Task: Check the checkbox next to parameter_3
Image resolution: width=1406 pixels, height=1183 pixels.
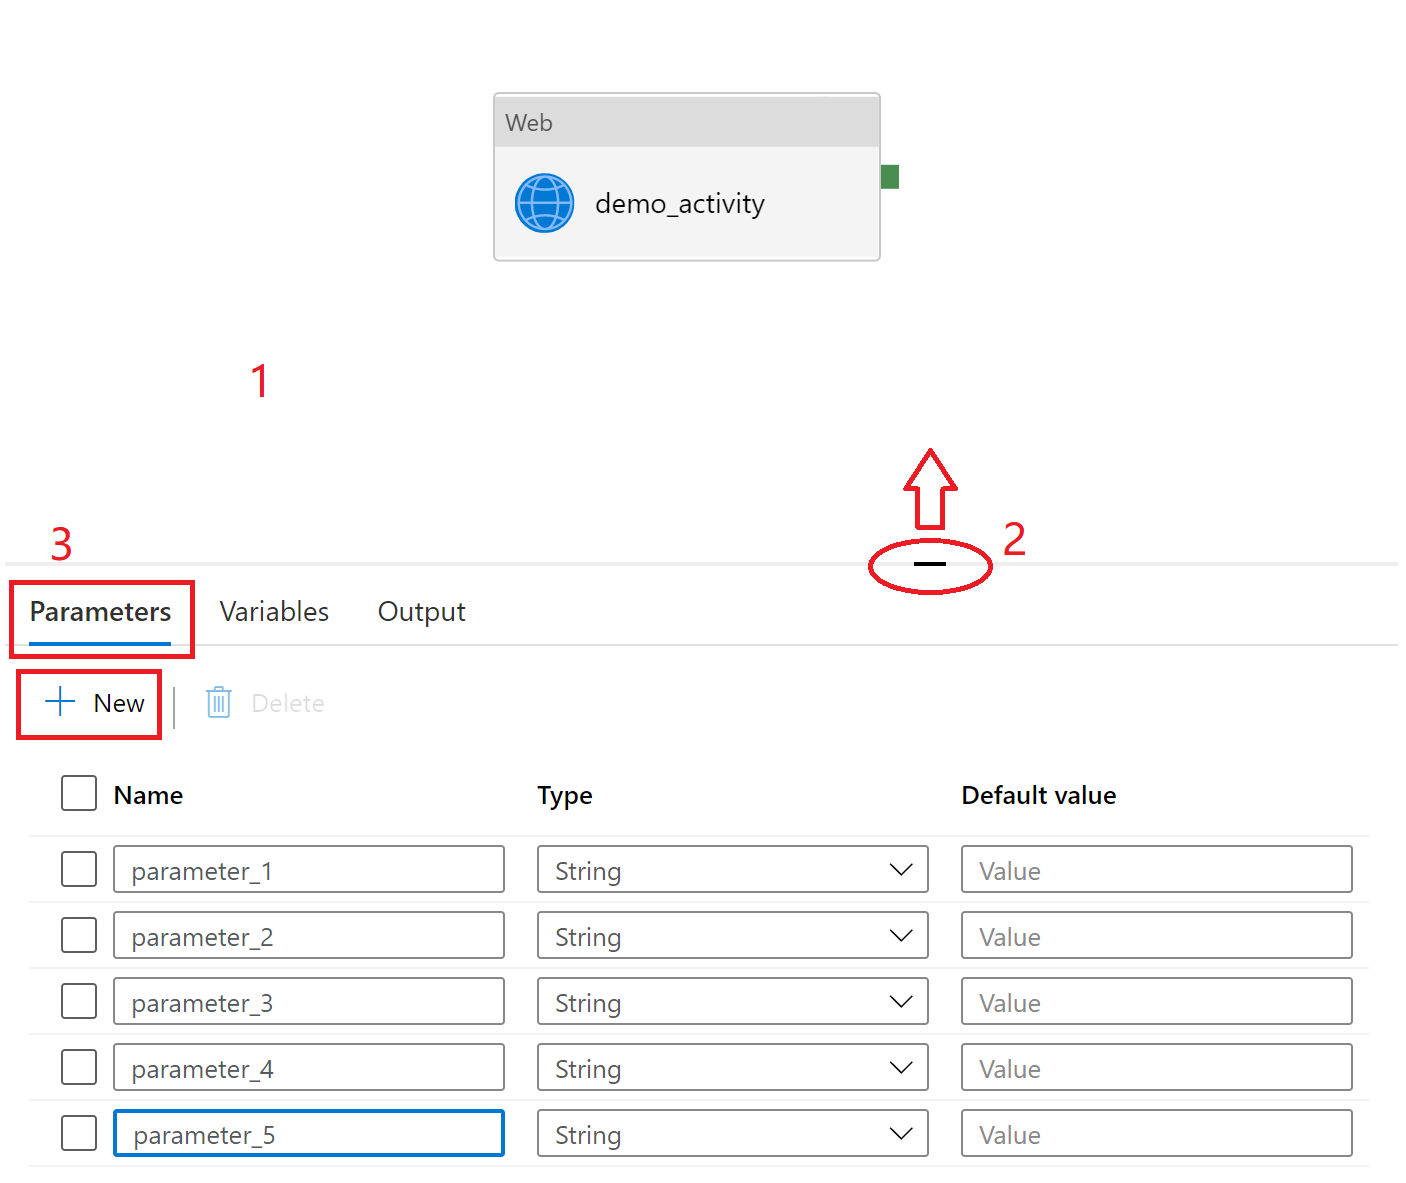Action: point(78,1001)
